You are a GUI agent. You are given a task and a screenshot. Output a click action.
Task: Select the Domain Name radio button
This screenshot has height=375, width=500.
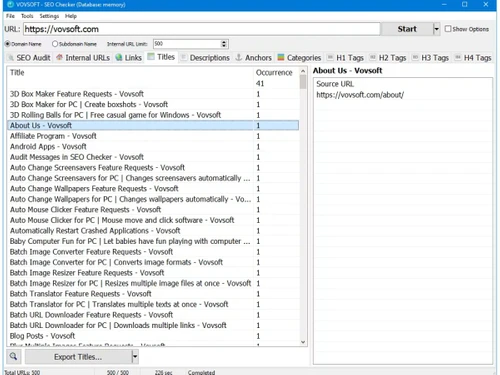click(7, 44)
